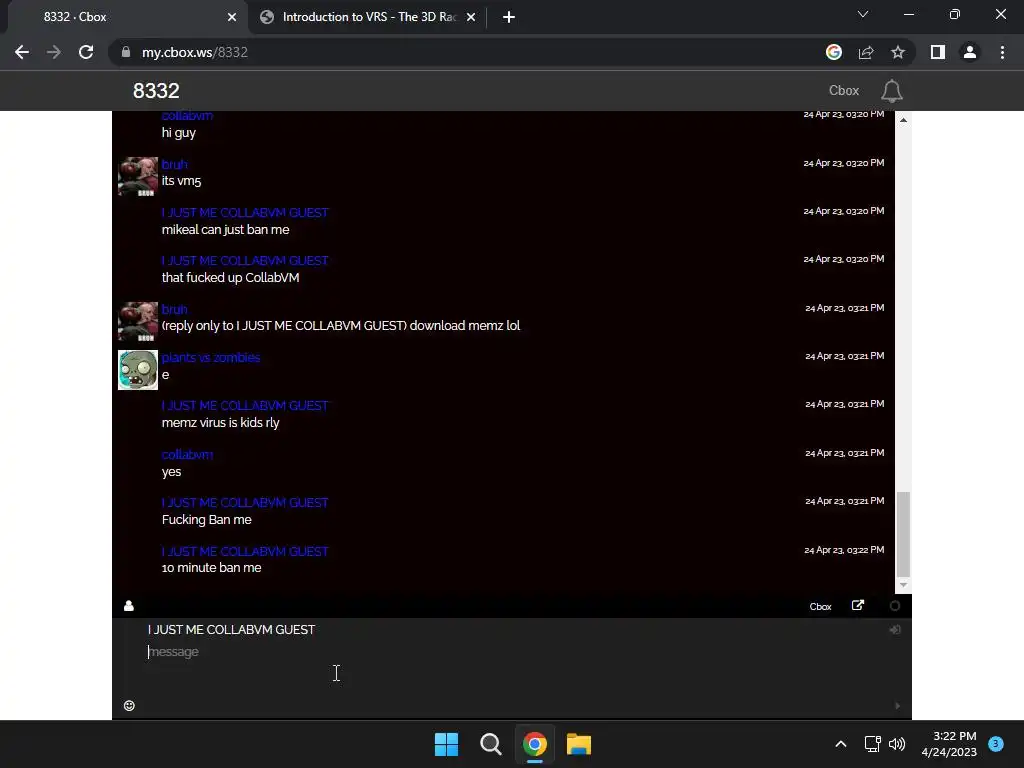Click username above '10 minute ban me'
Image resolution: width=1024 pixels, height=768 pixels.
point(245,551)
